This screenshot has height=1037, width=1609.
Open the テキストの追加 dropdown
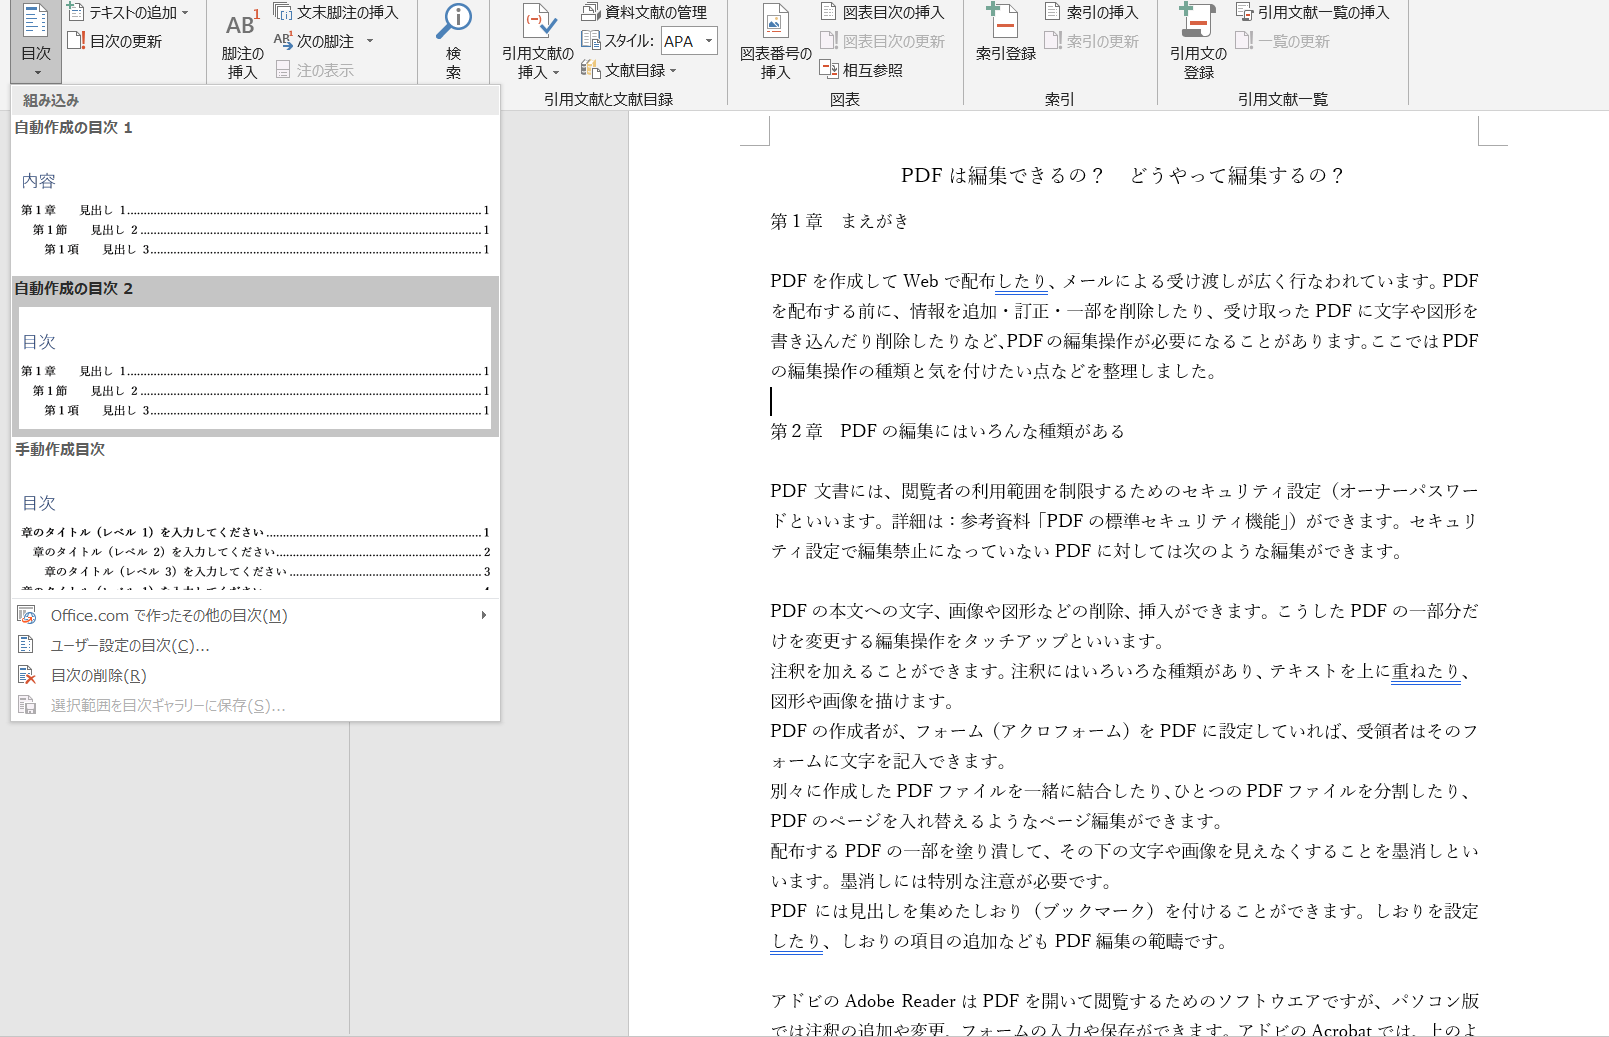[x=137, y=12]
